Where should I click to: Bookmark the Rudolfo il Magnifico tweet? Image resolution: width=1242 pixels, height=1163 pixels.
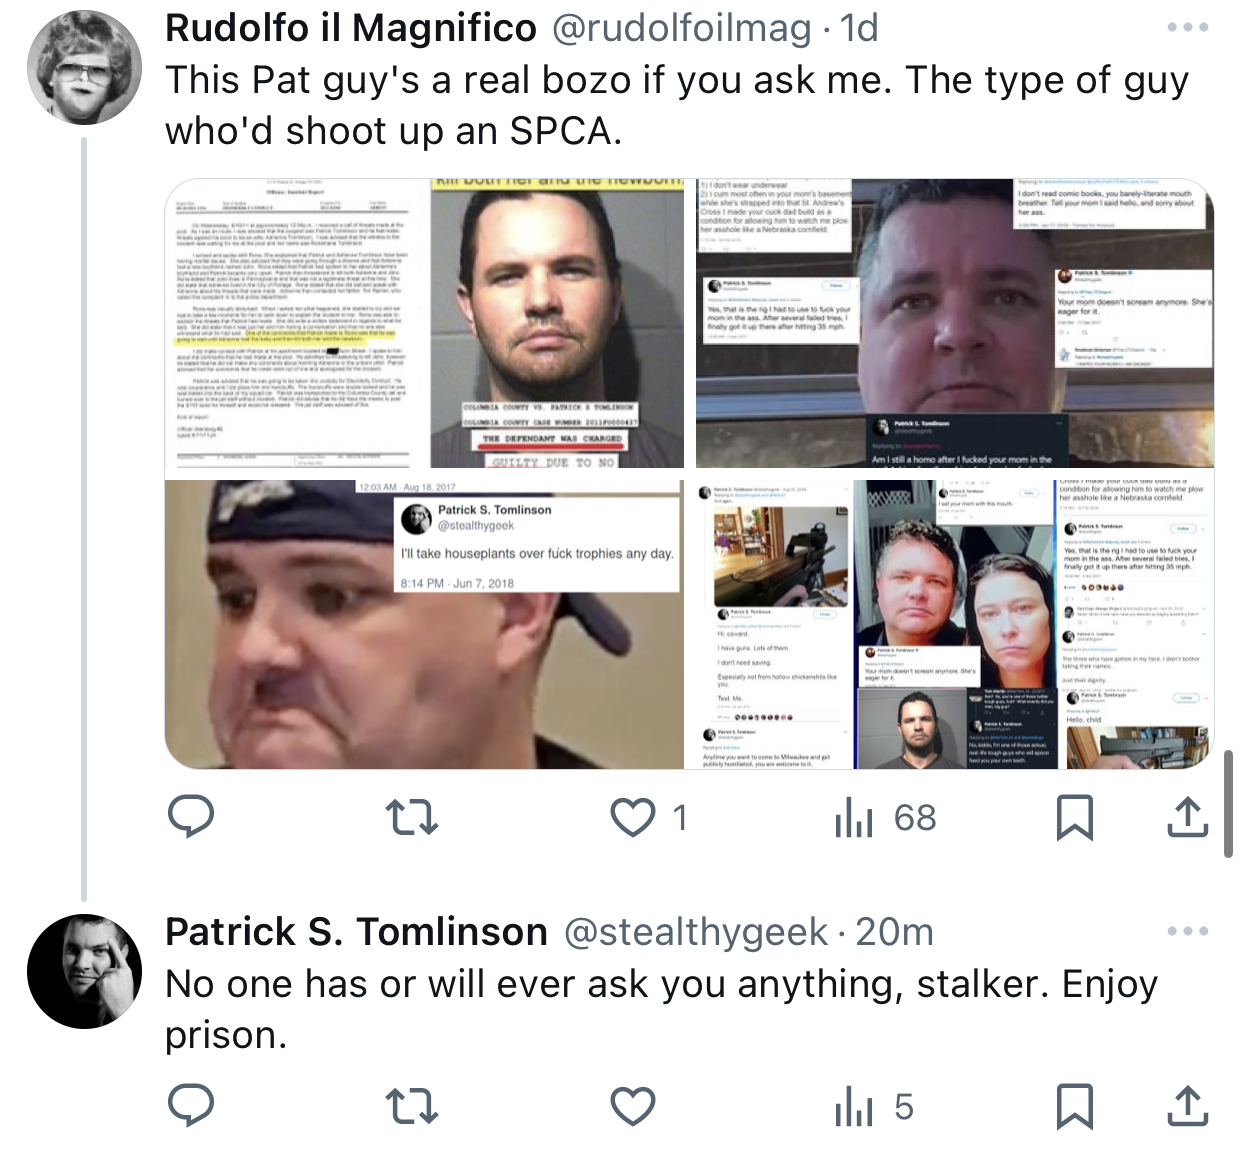click(x=1075, y=817)
